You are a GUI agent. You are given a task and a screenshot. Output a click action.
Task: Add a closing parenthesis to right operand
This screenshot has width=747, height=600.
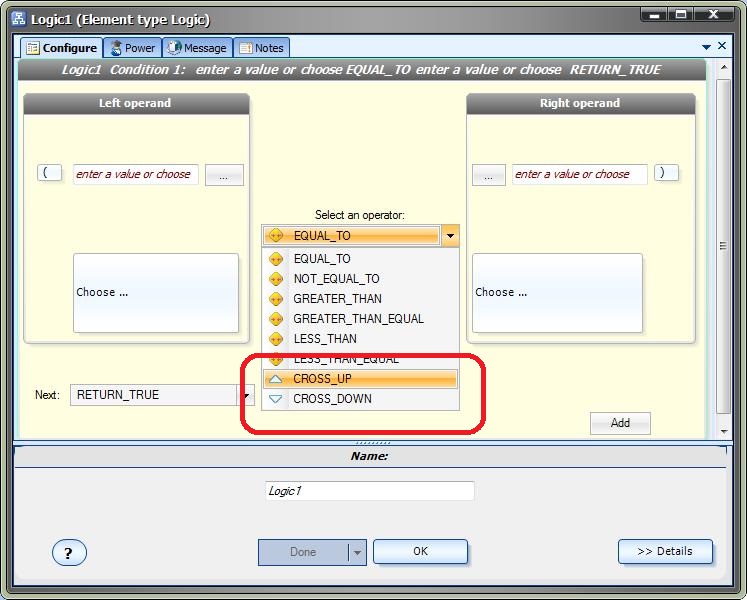(666, 173)
